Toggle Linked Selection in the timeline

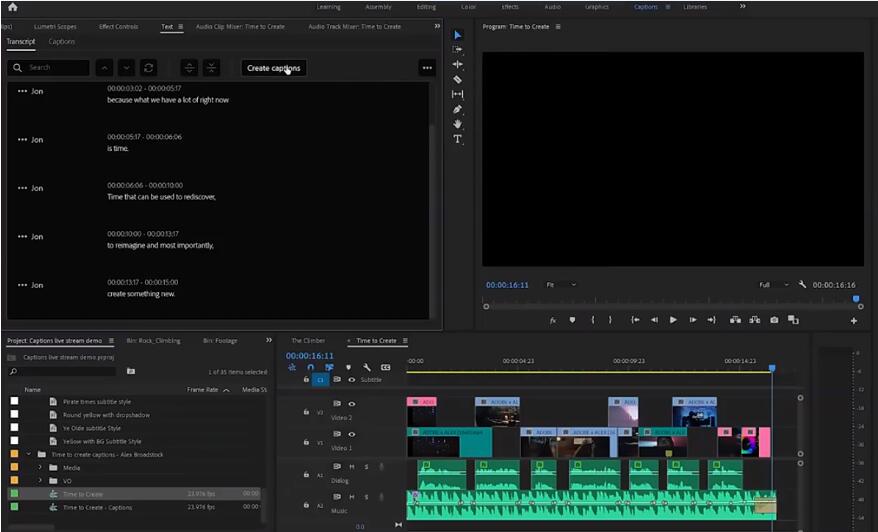(x=329, y=367)
